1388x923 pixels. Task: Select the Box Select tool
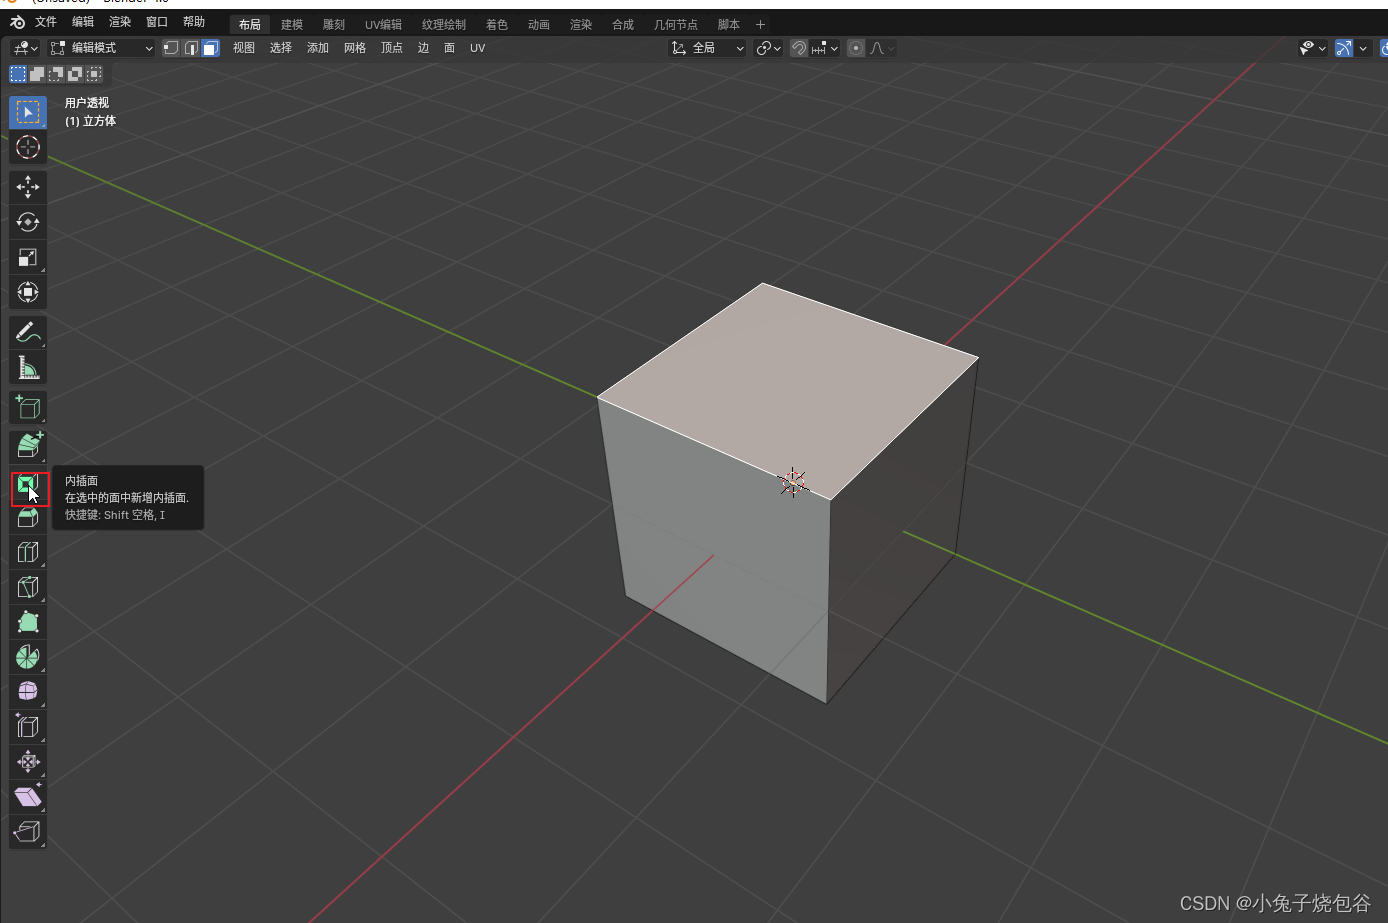[x=28, y=112]
